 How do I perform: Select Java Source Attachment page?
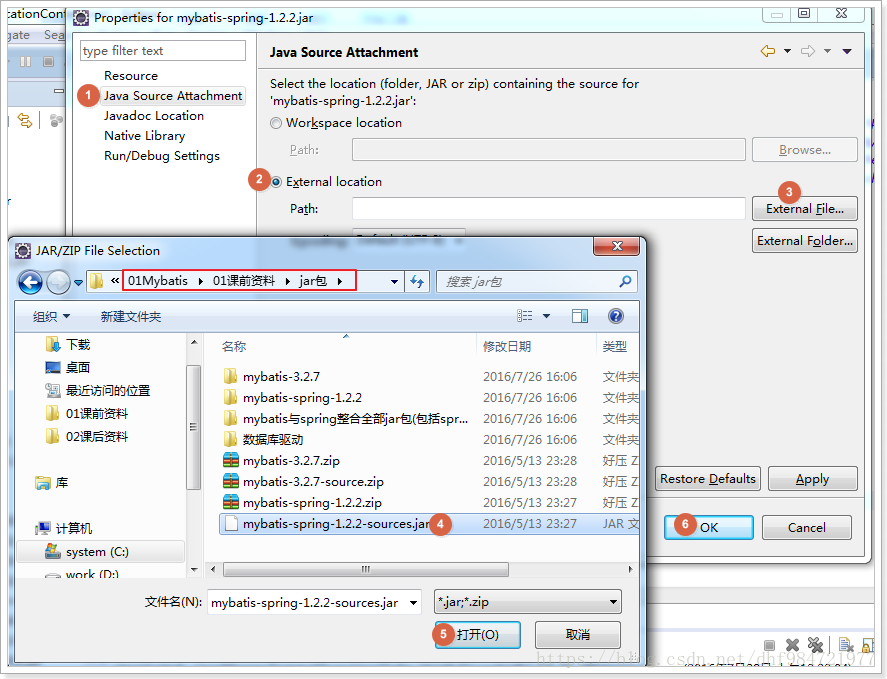[x=173, y=96]
